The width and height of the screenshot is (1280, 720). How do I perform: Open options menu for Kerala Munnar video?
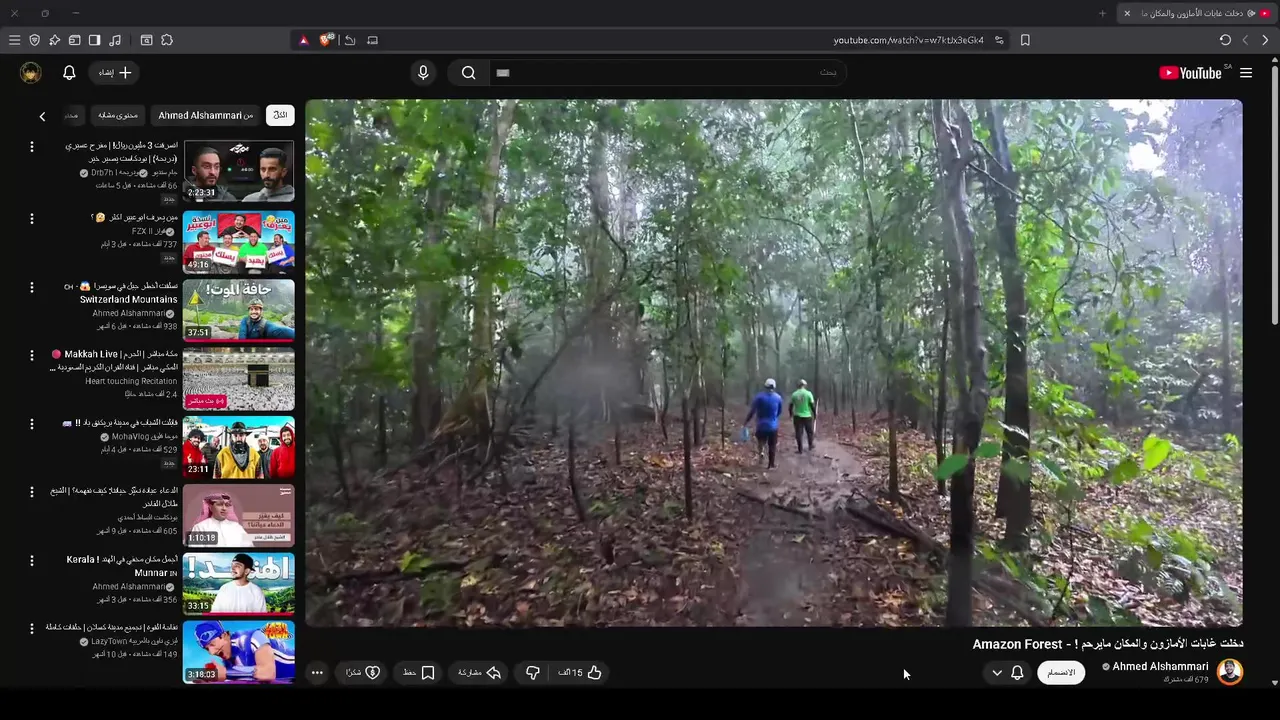click(31, 561)
